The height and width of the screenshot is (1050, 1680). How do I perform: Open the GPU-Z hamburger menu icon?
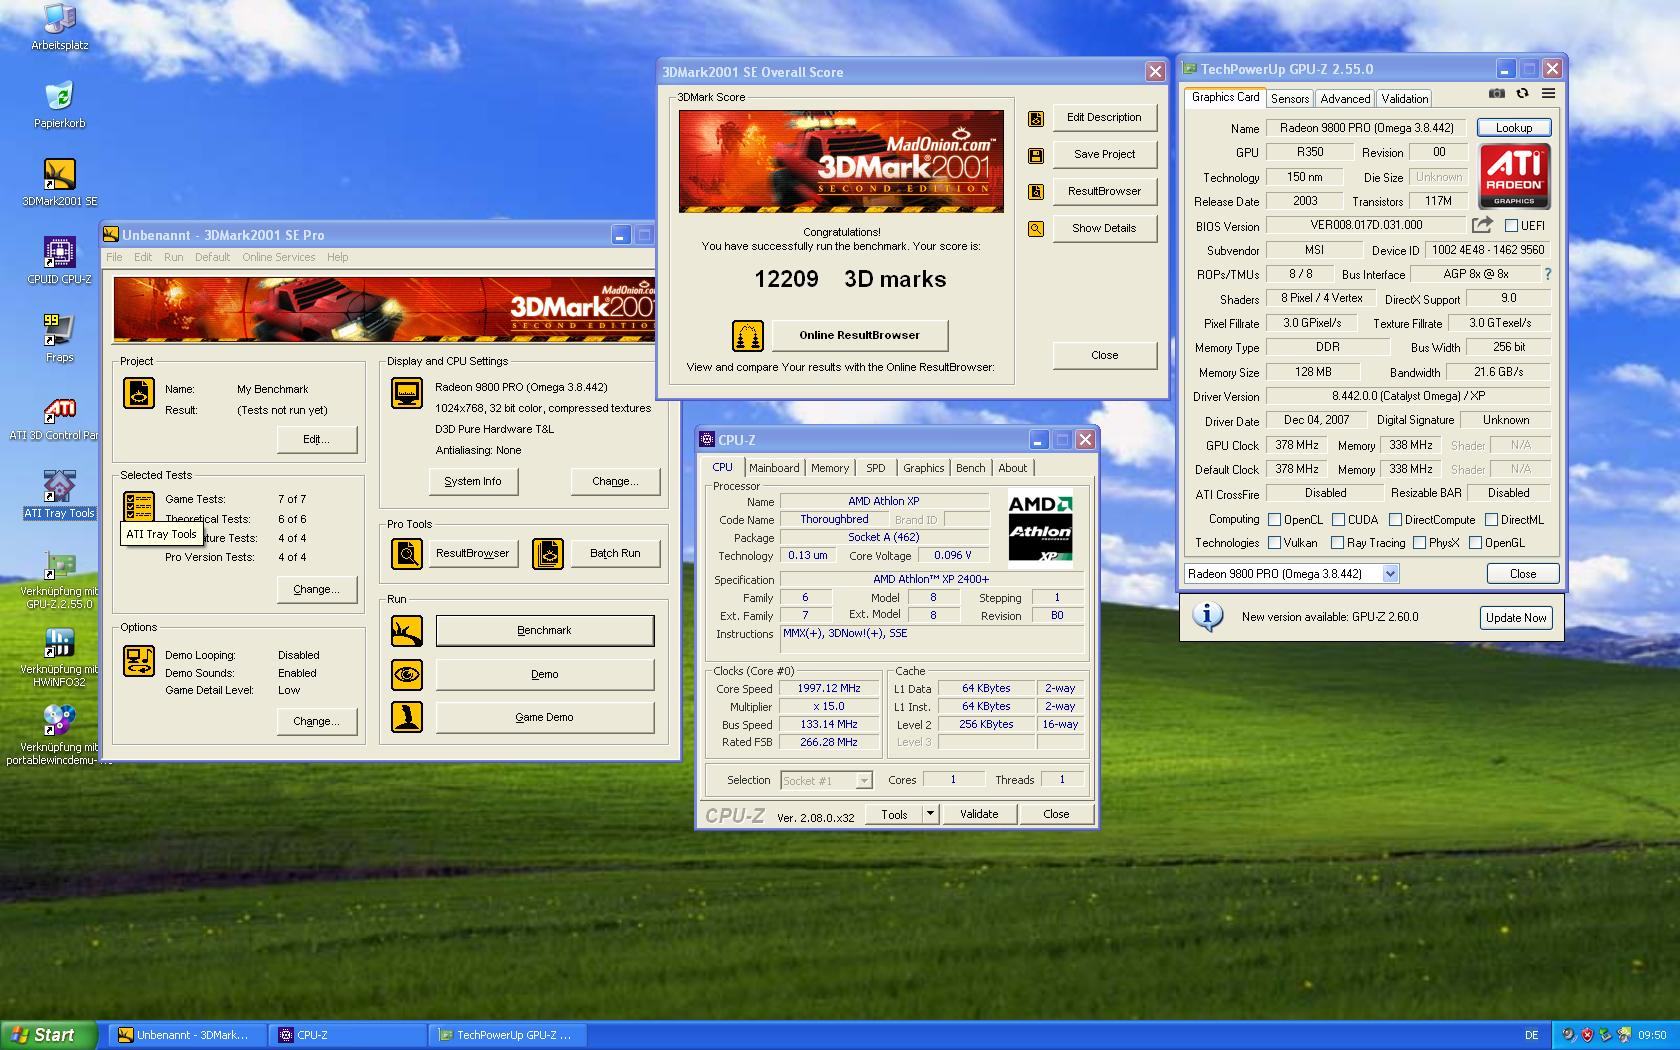point(1548,94)
